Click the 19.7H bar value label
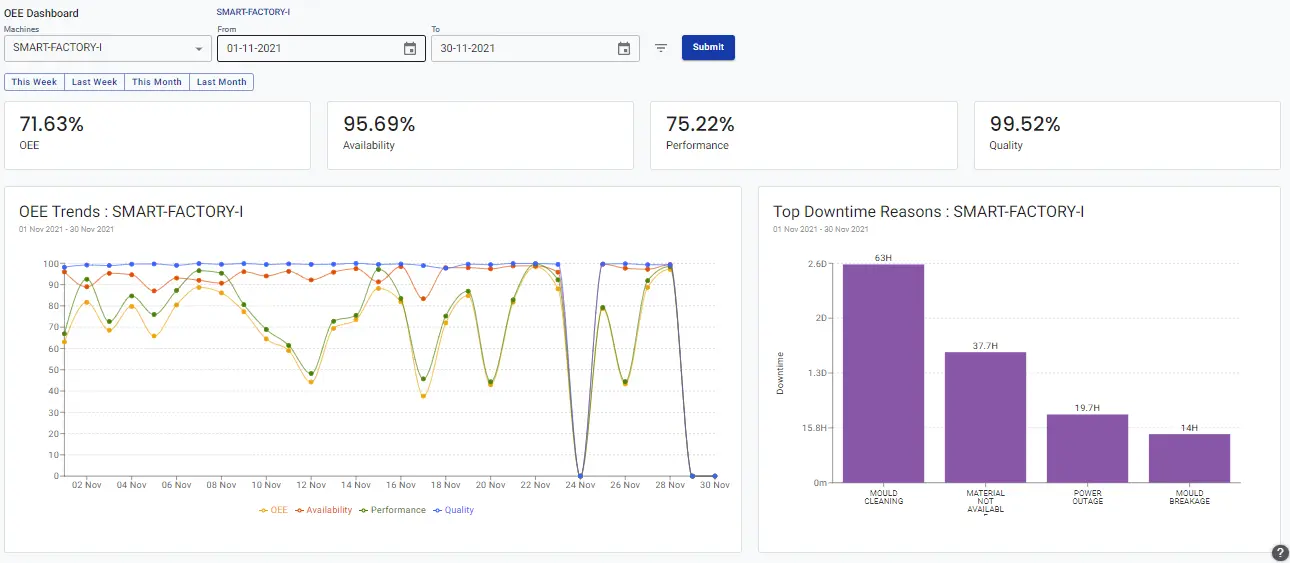 tap(1087, 408)
